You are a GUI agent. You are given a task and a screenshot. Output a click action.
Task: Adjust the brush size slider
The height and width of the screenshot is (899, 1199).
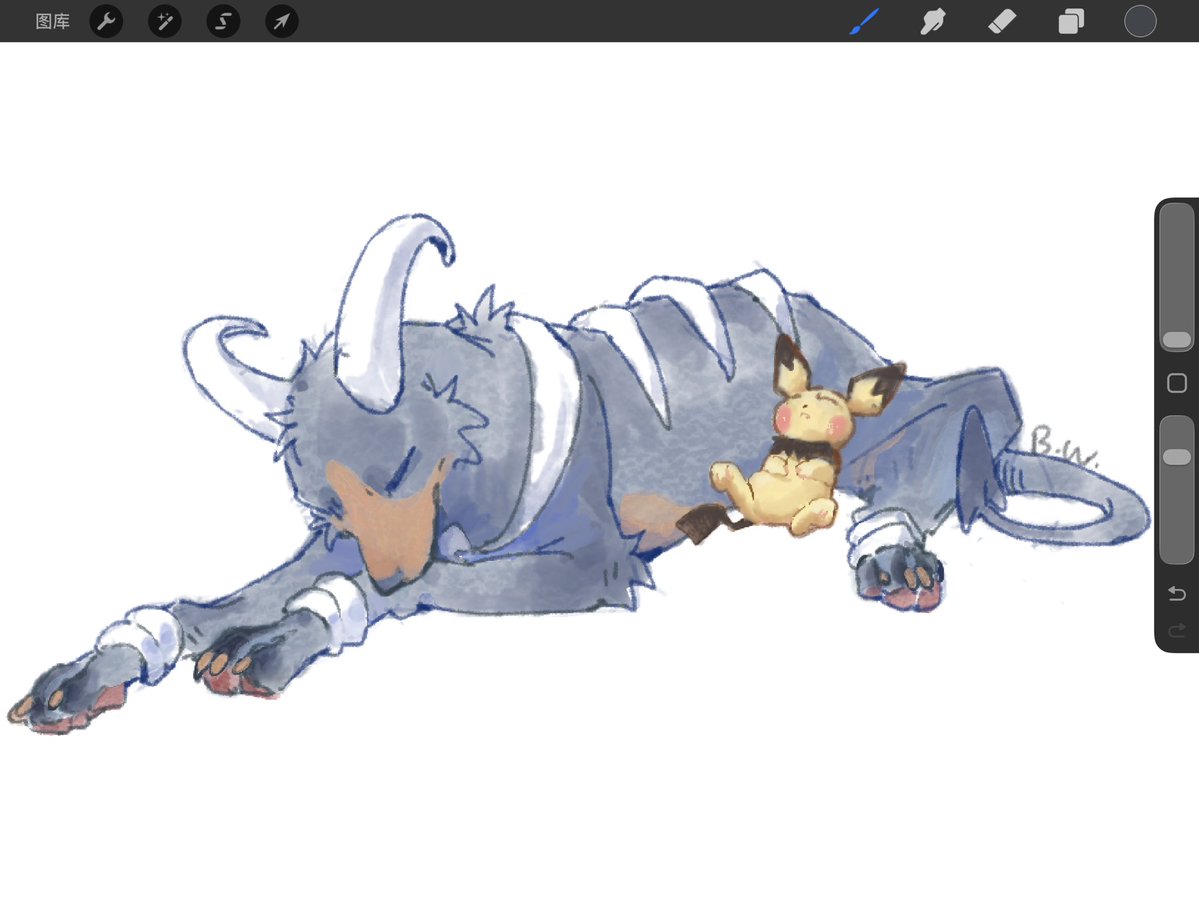(1177, 277)
